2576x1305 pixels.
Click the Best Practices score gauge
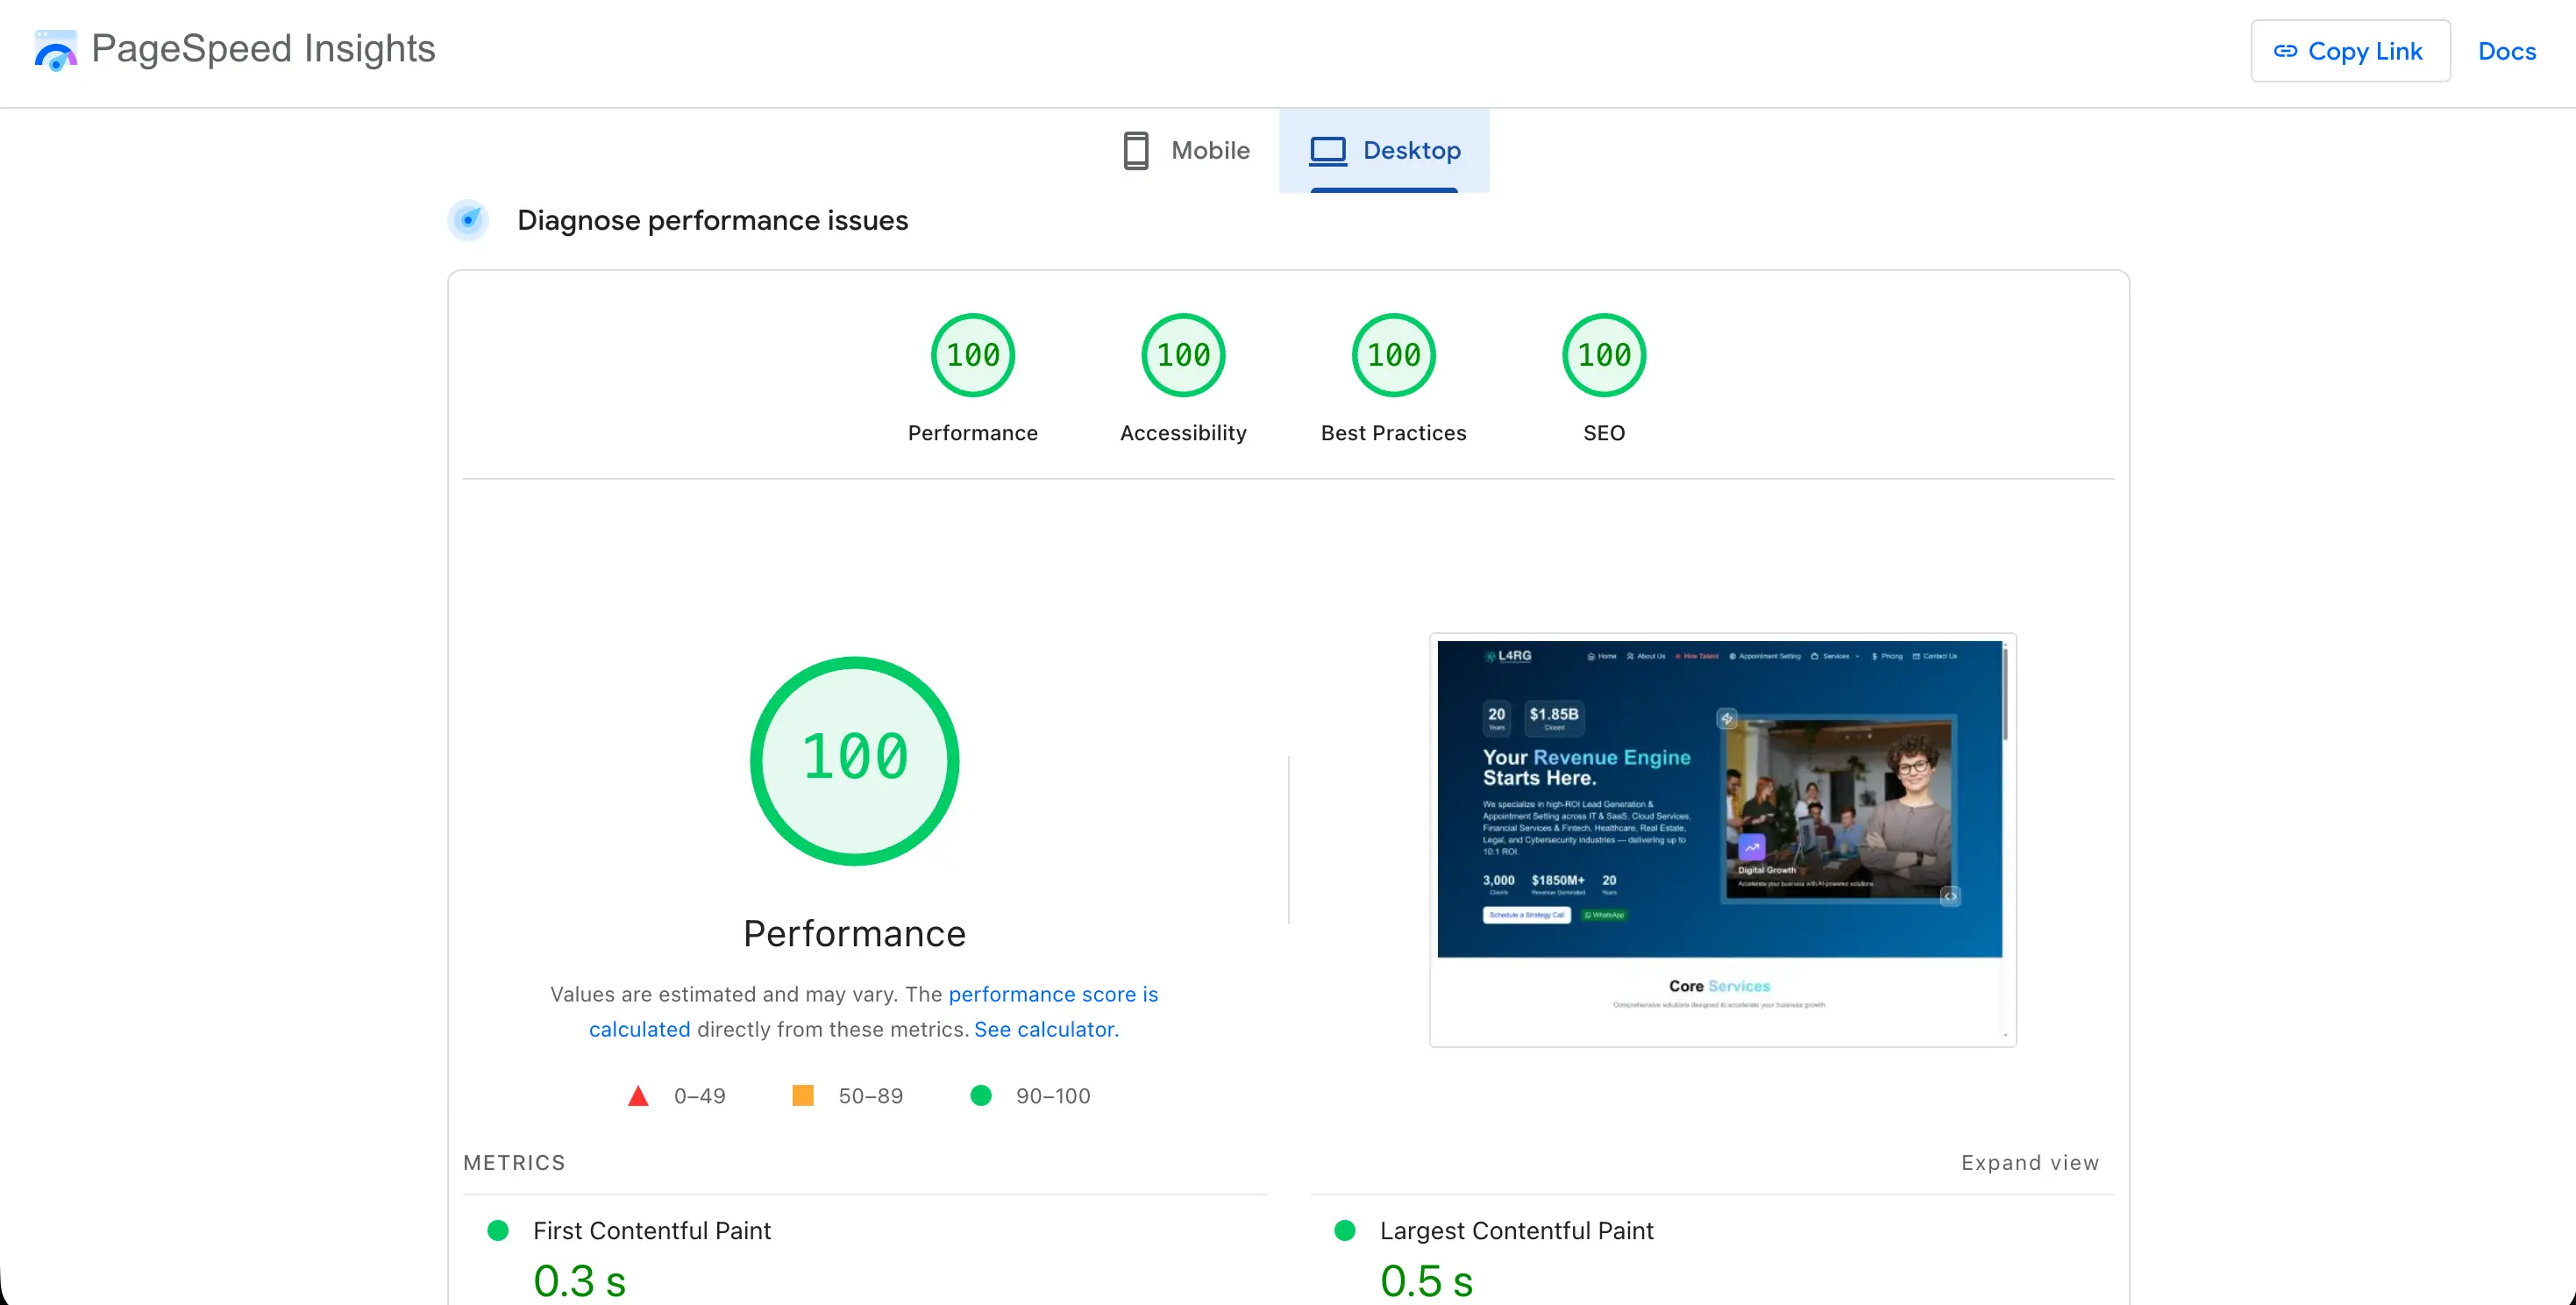1393,355
